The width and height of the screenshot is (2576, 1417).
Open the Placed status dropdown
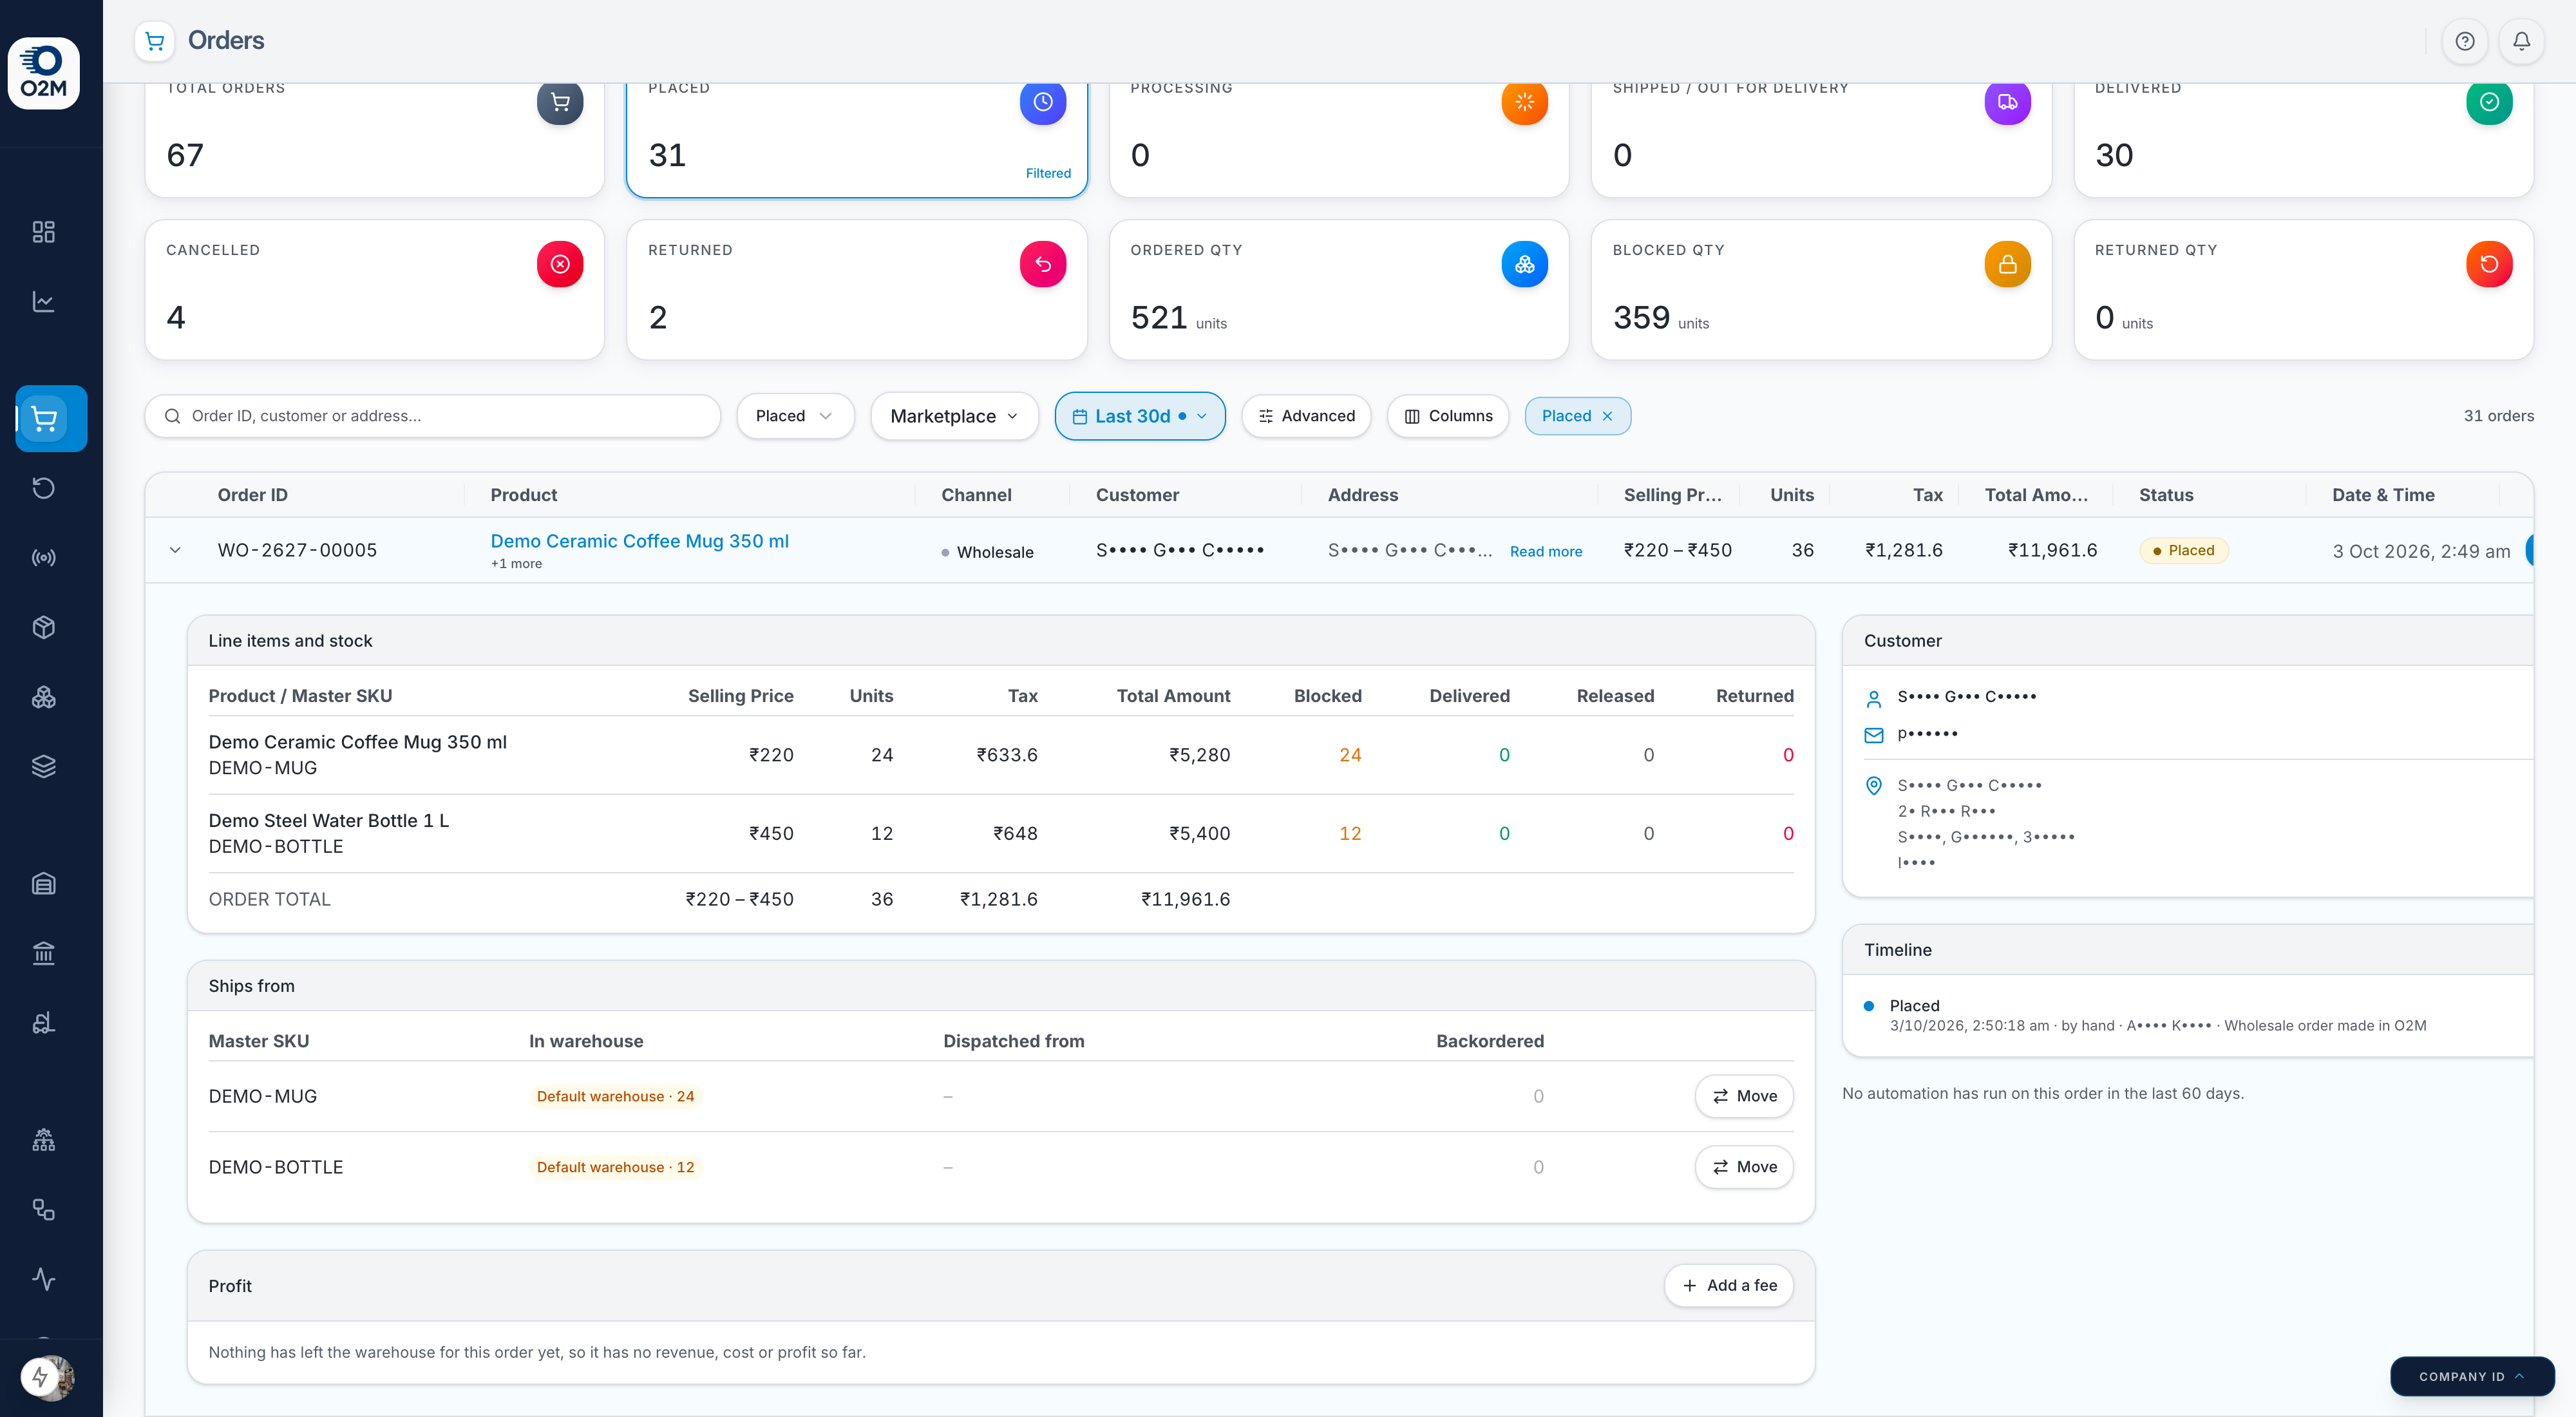click(795, 416)
